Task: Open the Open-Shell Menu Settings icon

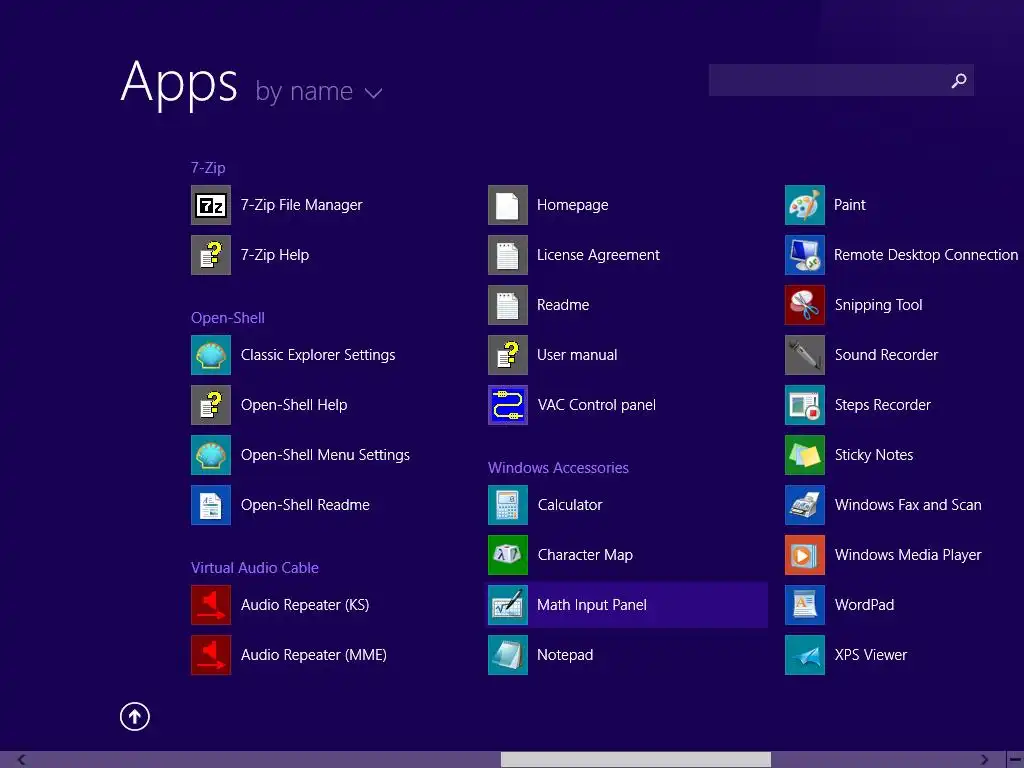Action: 210,455
